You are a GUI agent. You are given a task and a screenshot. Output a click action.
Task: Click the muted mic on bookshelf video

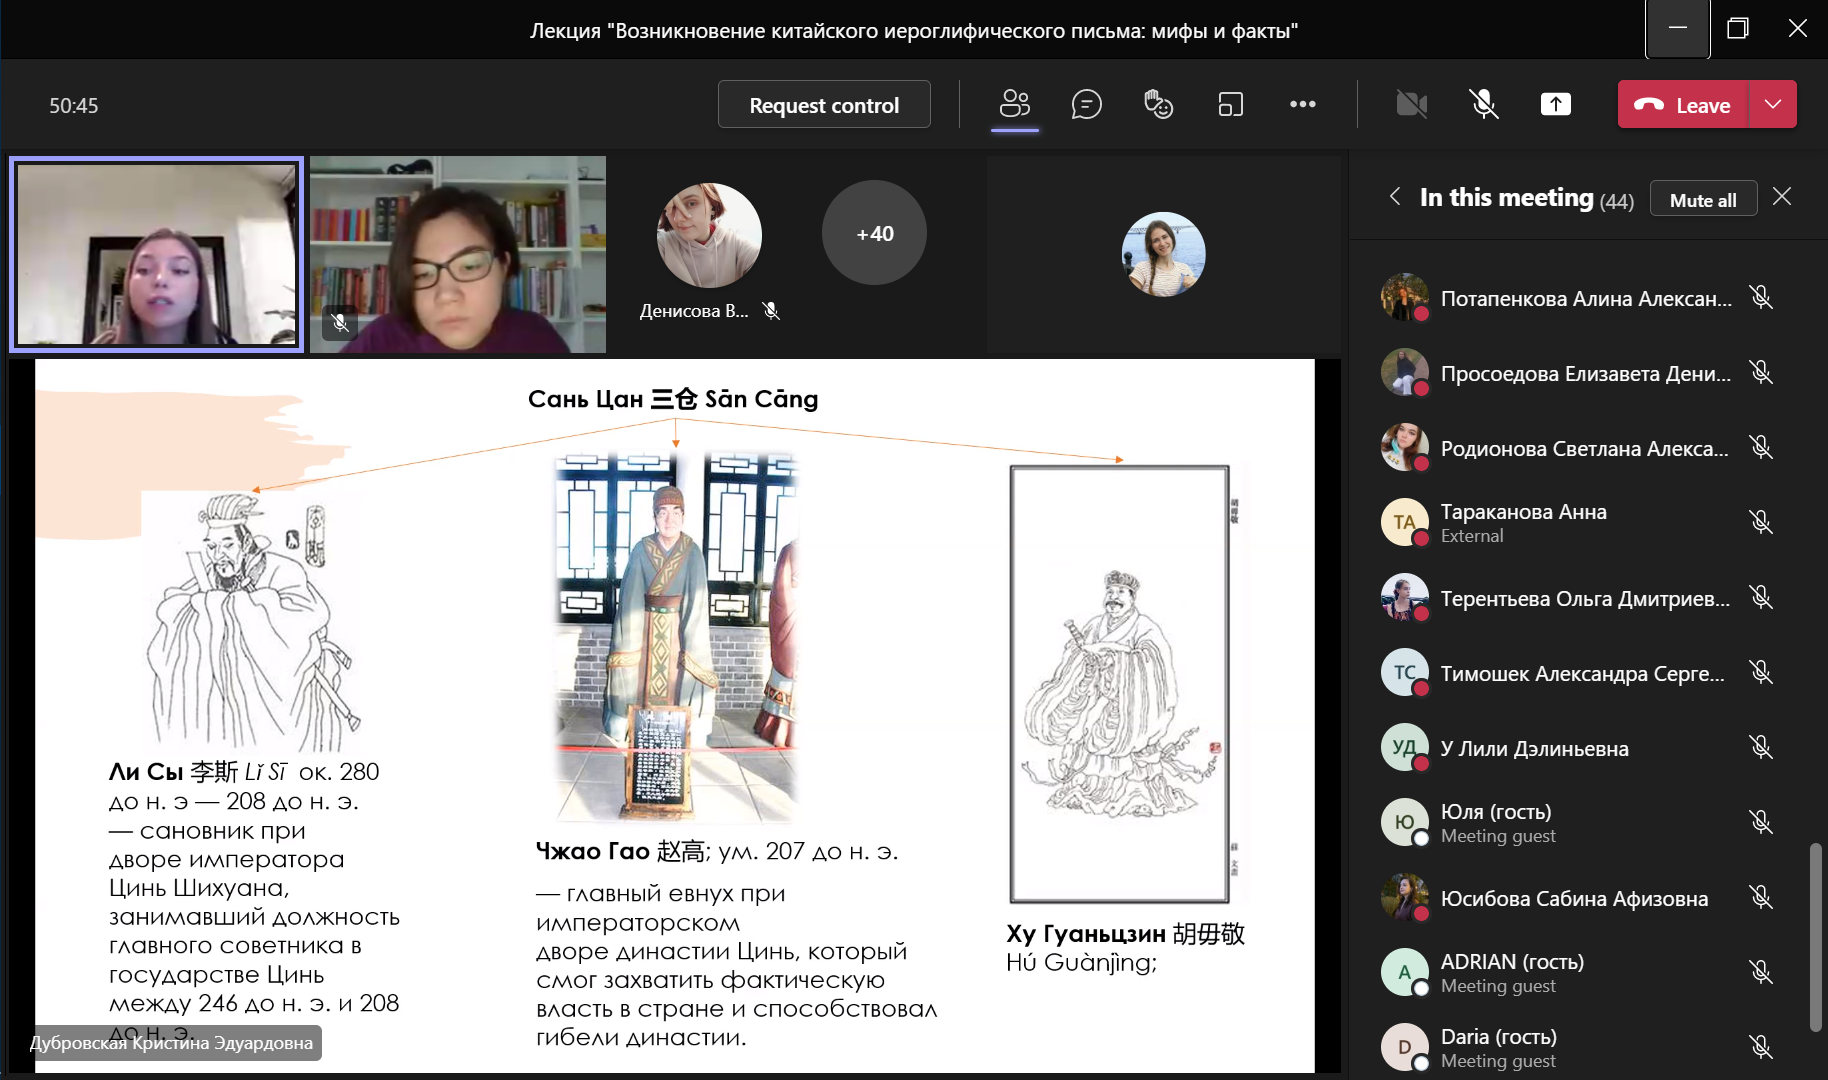pyautogui.click(x=340, y=322)
